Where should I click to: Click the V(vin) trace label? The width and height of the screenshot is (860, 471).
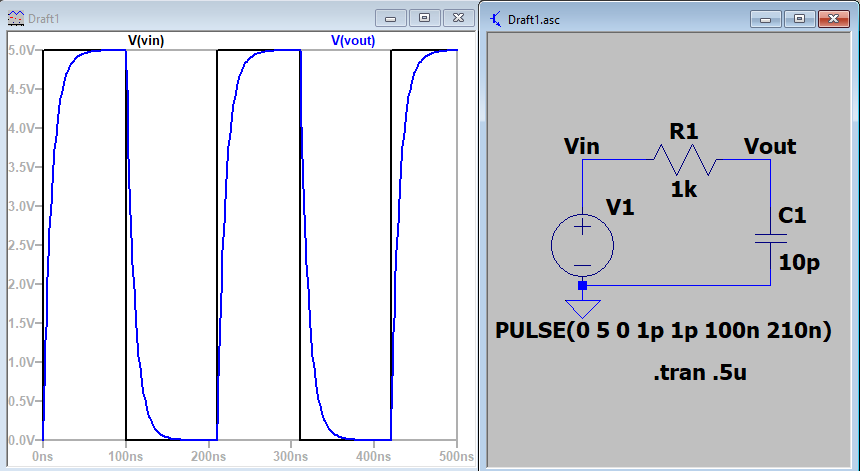(x=146, y=40)
